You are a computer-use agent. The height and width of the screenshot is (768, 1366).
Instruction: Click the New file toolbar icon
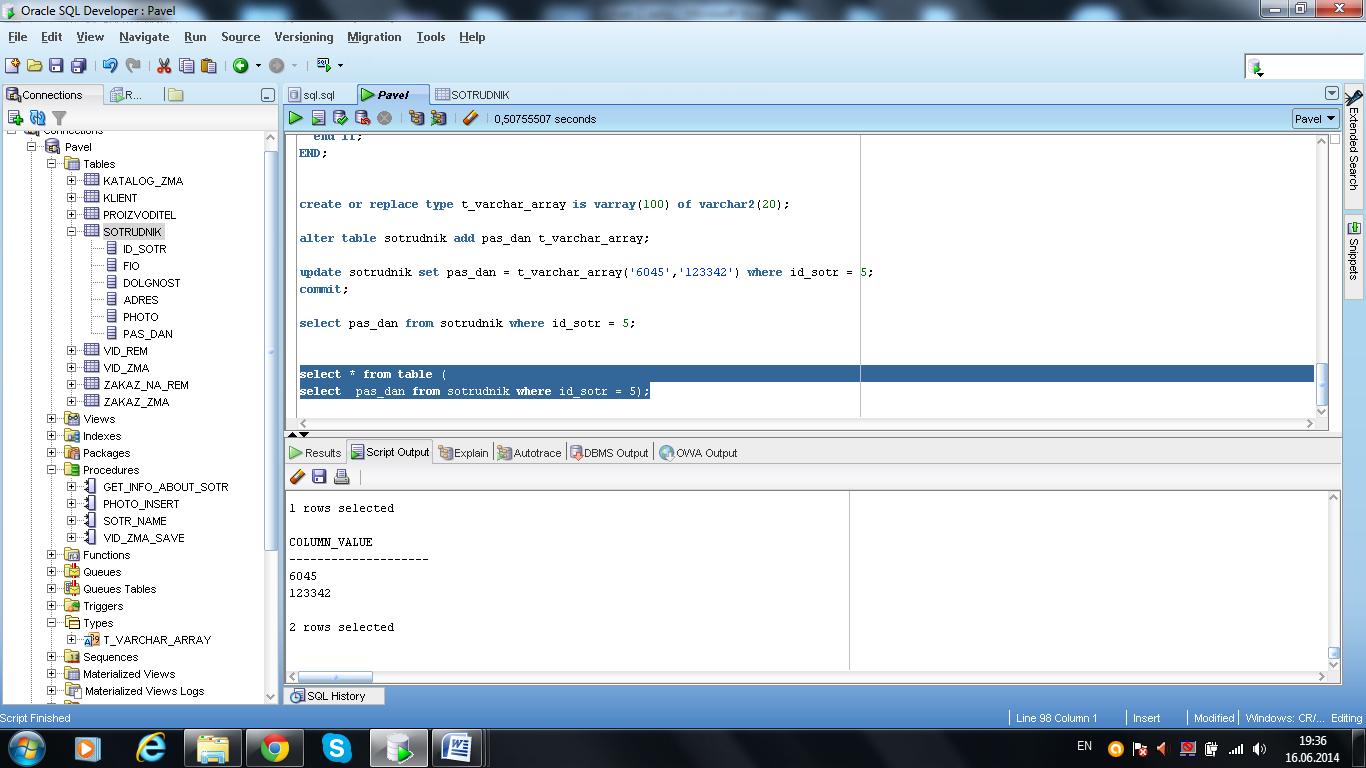click(12, 65)
